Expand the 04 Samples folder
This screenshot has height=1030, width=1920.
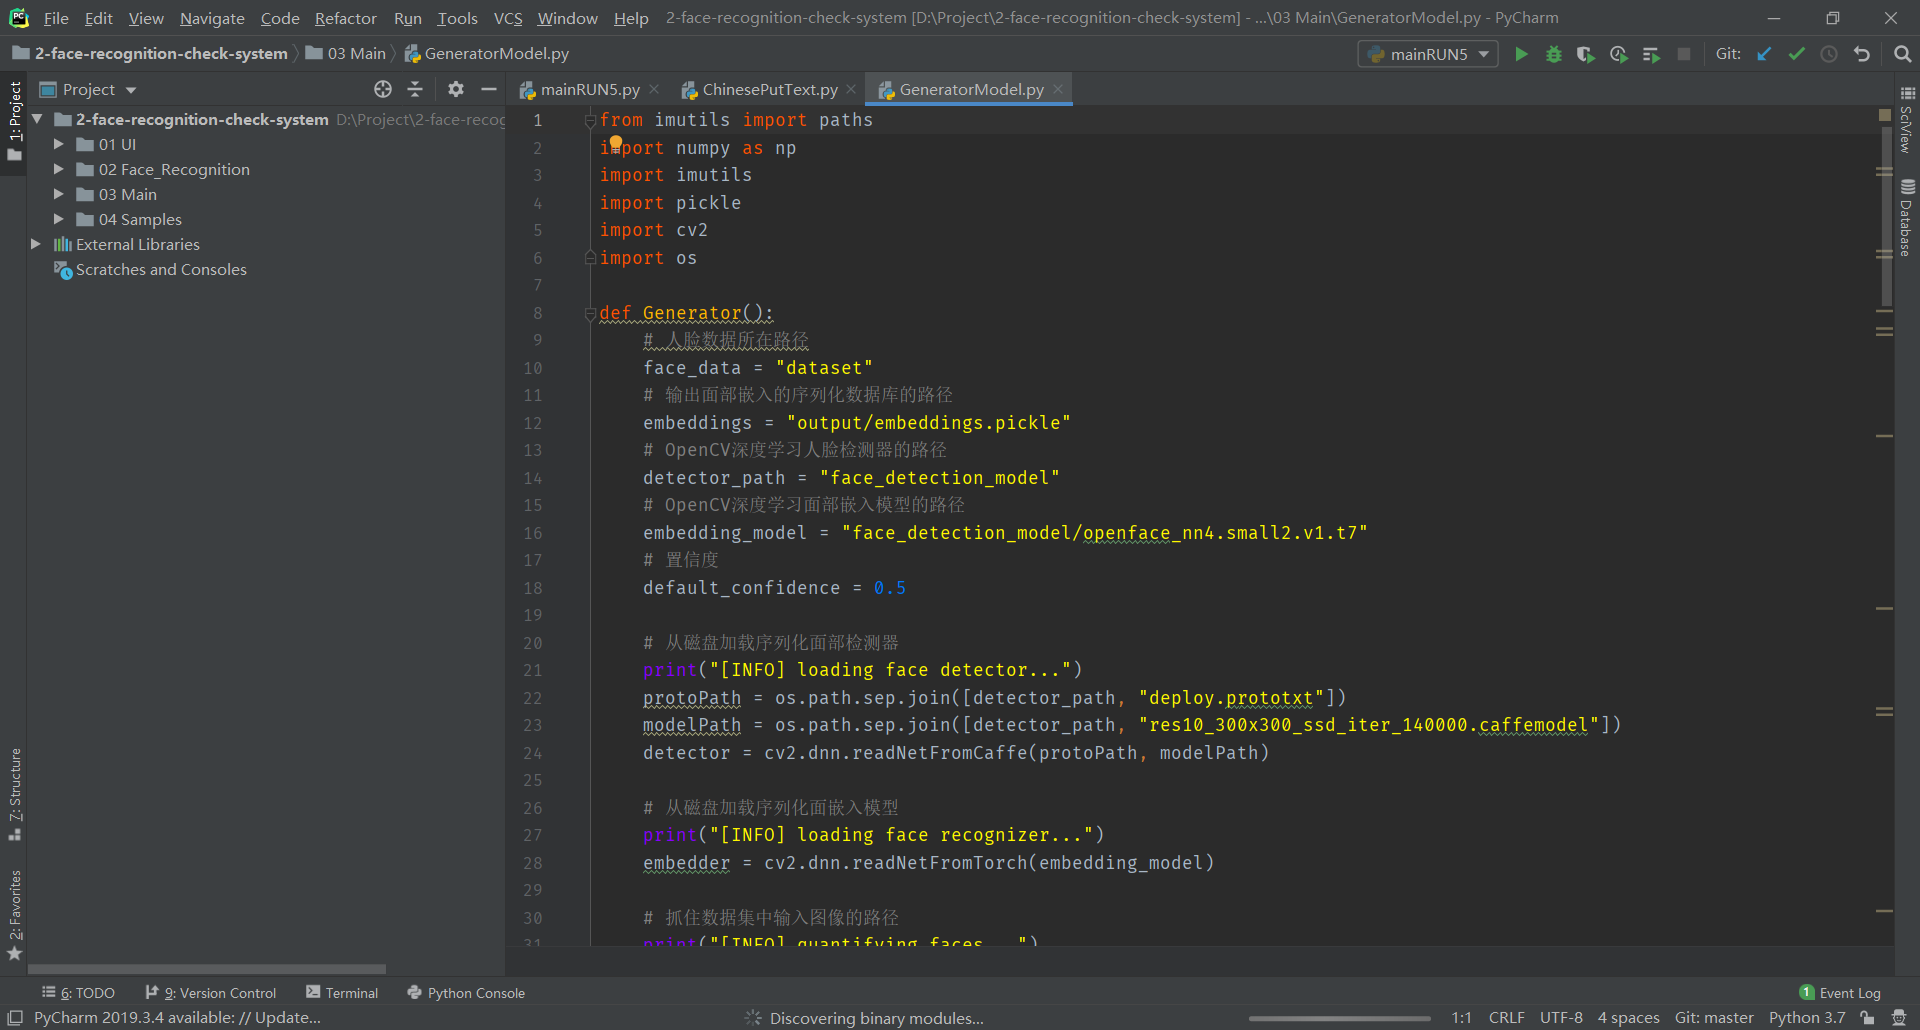(59, 219)
